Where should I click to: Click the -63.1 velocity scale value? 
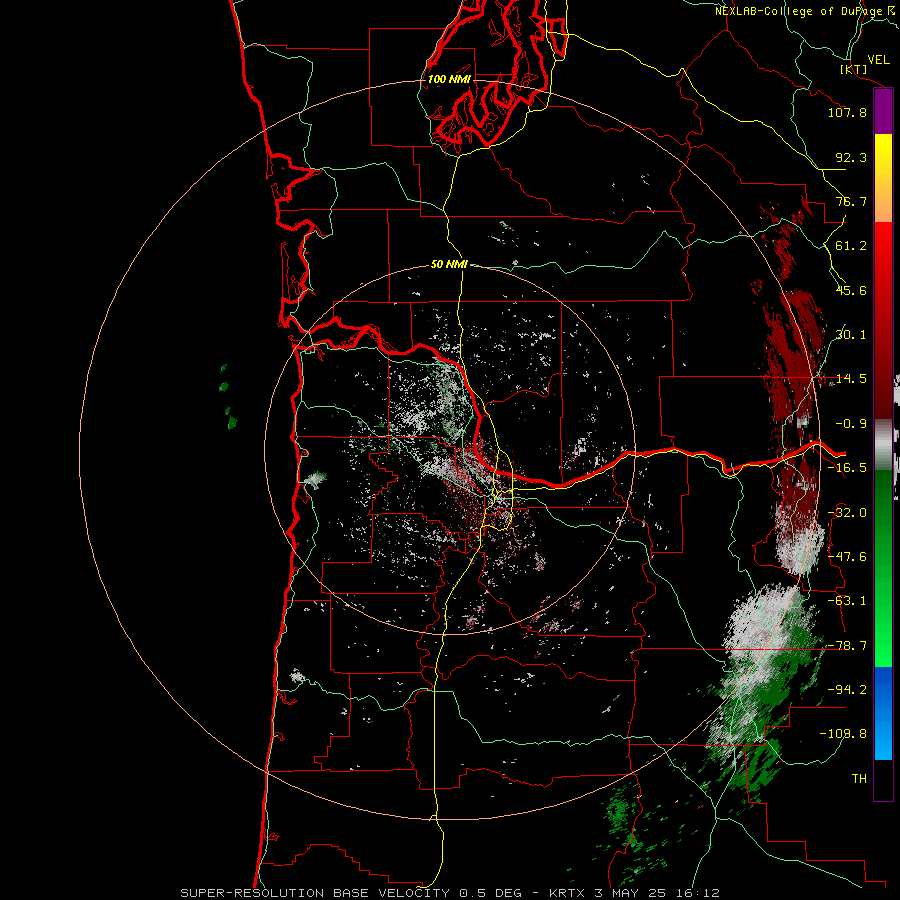tap(847, 601)
